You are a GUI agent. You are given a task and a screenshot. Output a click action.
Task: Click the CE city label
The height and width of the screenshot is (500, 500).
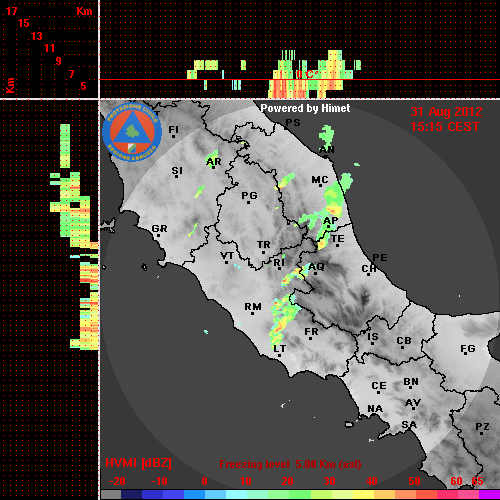(x=379, y=386)
